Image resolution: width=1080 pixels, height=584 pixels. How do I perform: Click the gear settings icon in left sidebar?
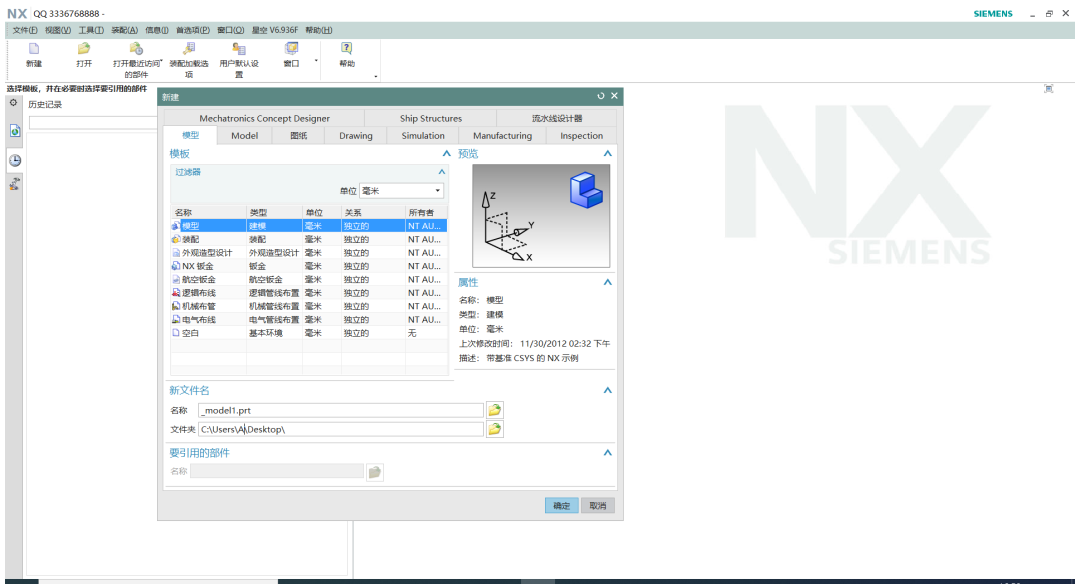click(x=13, y=103)
